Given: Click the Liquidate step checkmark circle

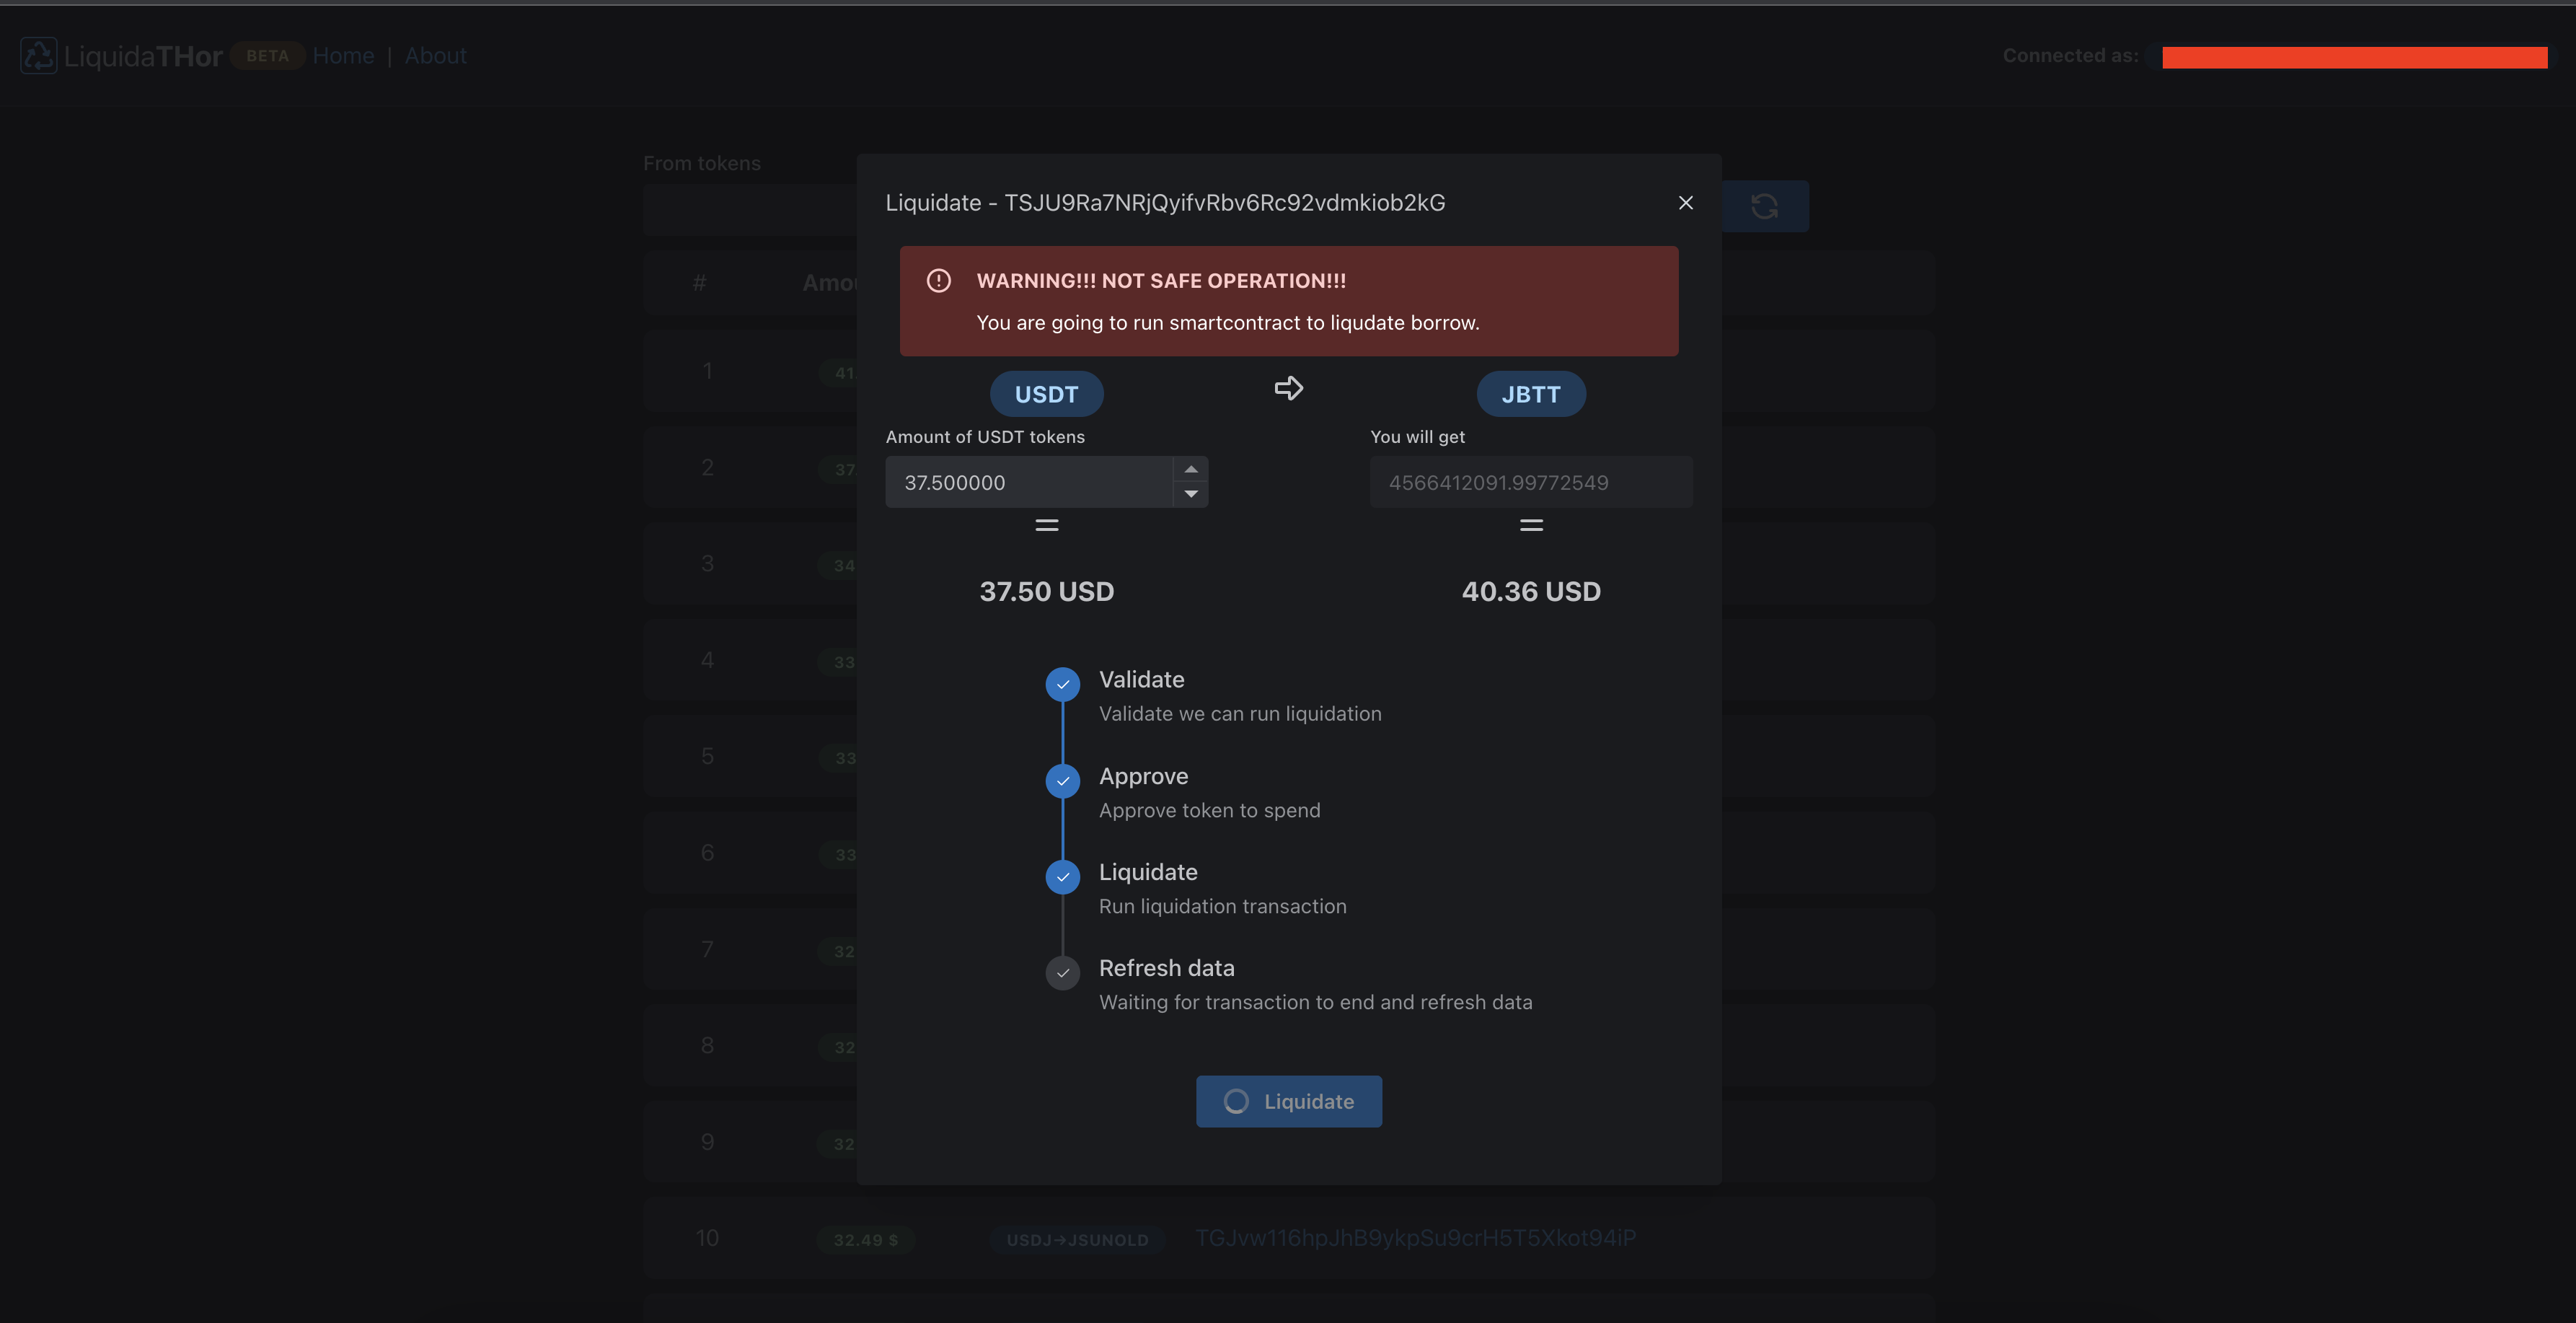Looking at the screenshot, I should click(x=1062, y=877).
